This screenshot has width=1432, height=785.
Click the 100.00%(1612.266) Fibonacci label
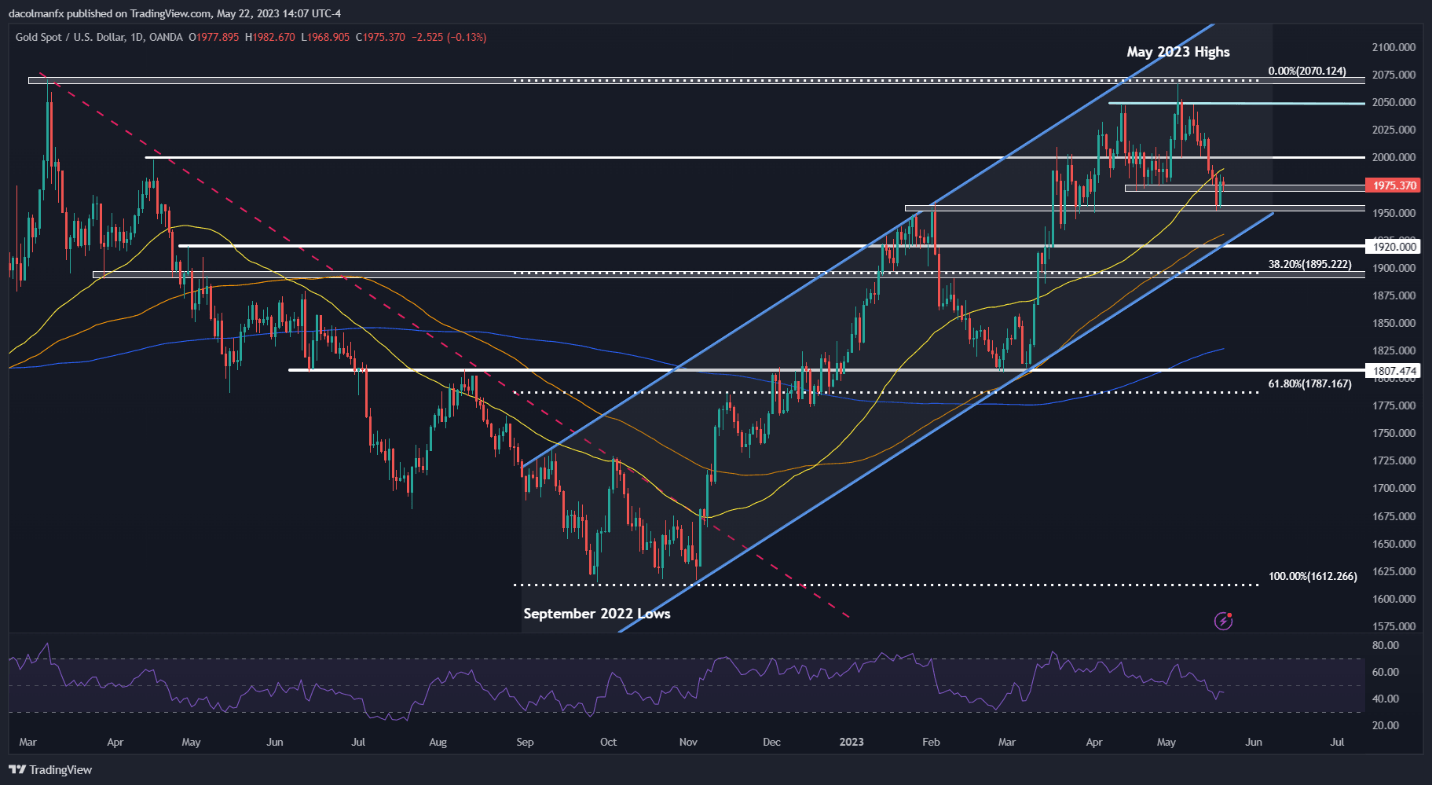click(x=1313, y=576)
